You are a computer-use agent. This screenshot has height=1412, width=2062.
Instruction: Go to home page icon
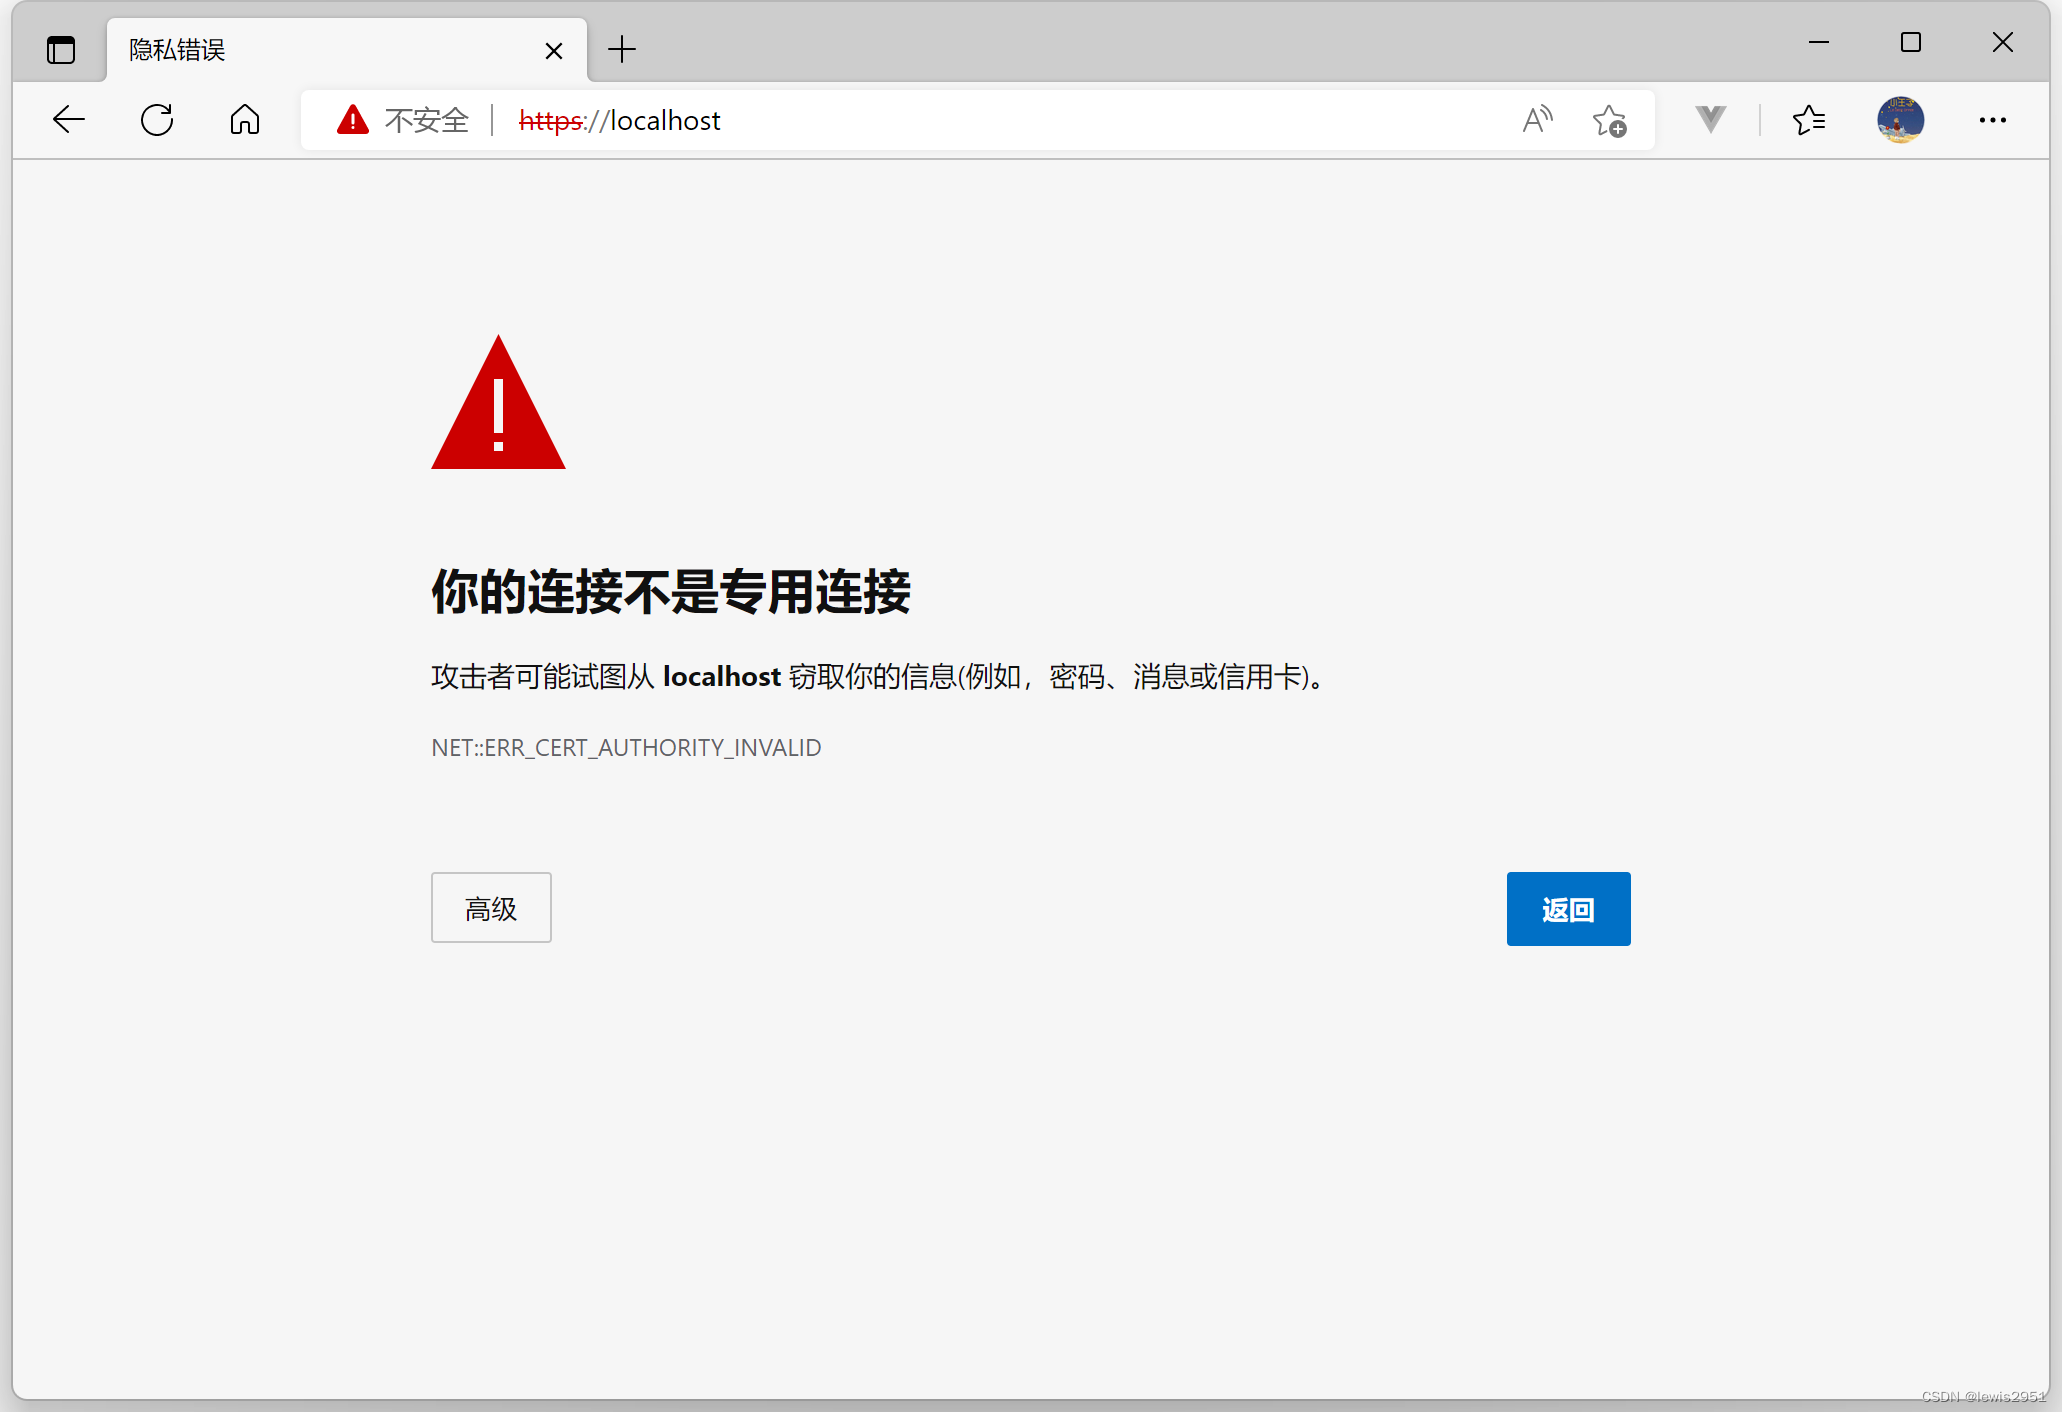tap(245, 120)
